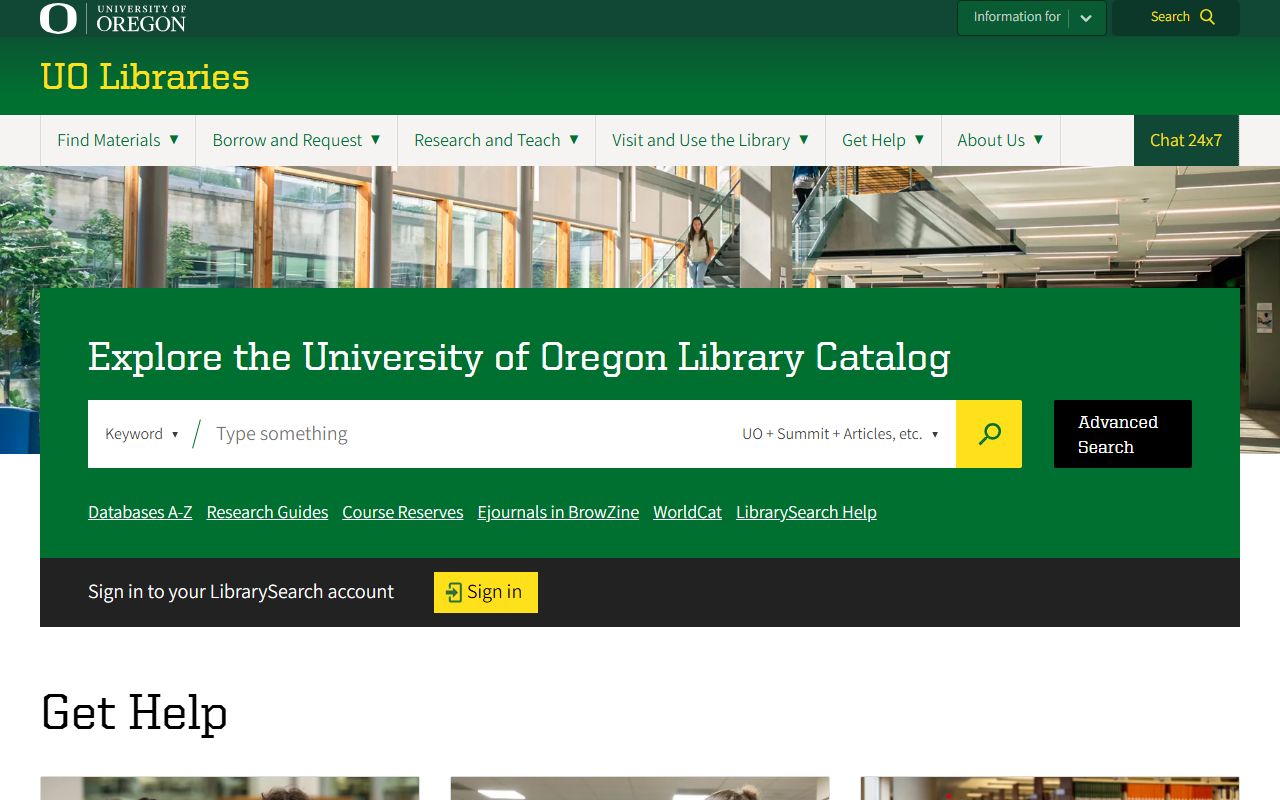Click the Sign in to your LibrarySearch account text

click(x=241, y=592)
